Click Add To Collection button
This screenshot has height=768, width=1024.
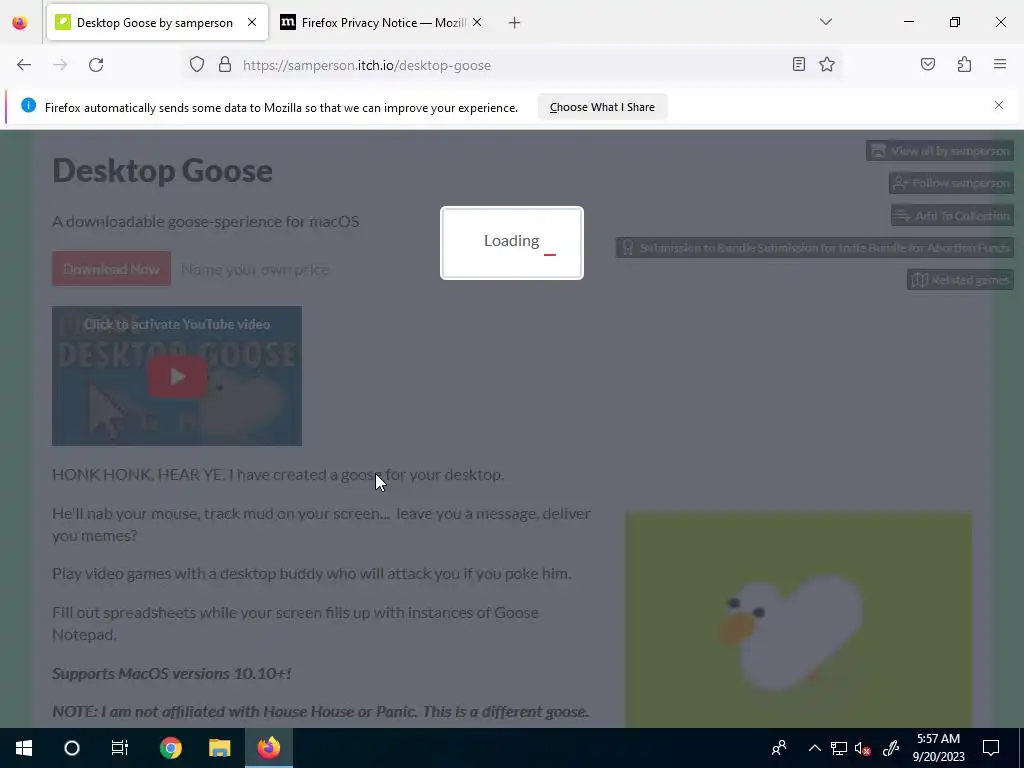coord(952,216)
